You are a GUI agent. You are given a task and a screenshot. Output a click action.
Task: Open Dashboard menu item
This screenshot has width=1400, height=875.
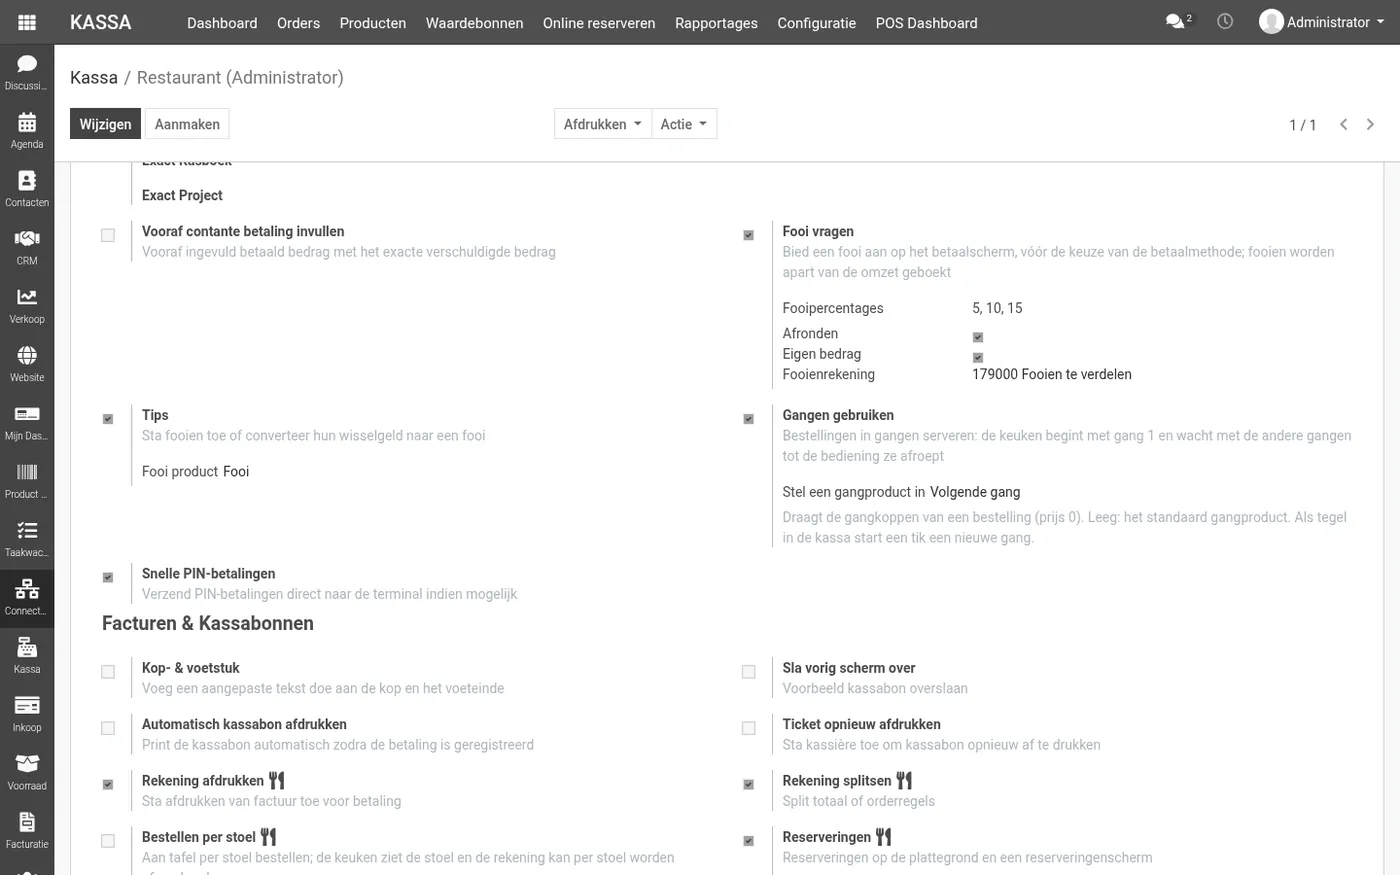[x=222, y=22]
